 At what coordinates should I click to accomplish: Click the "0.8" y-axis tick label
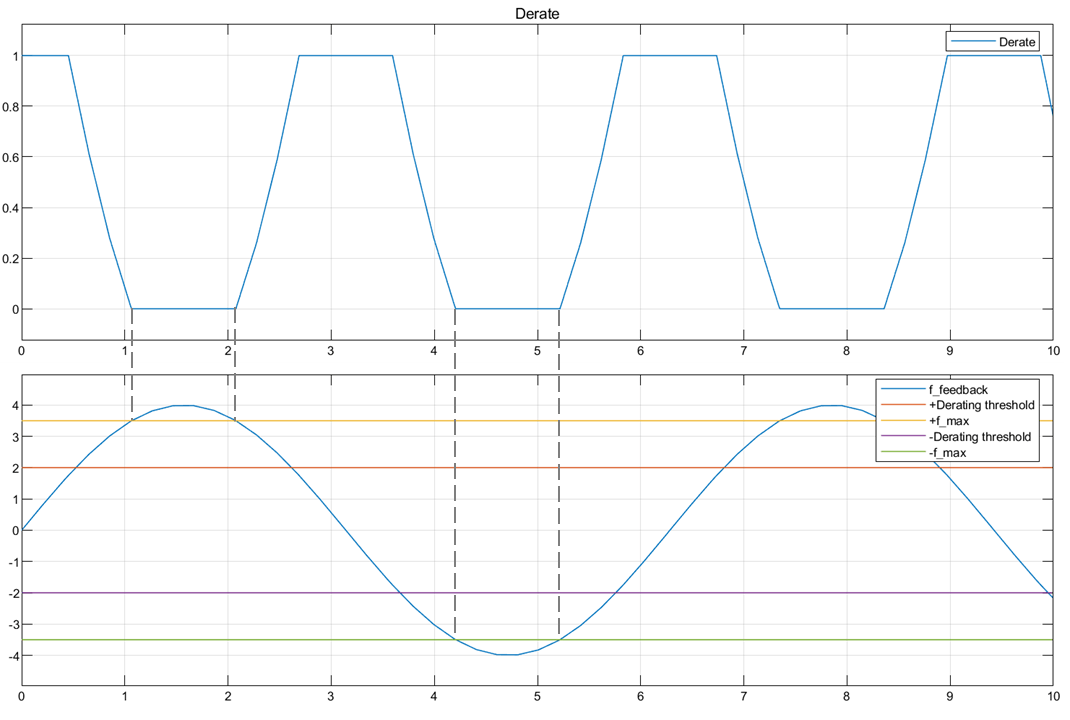[x=10, y=106]
